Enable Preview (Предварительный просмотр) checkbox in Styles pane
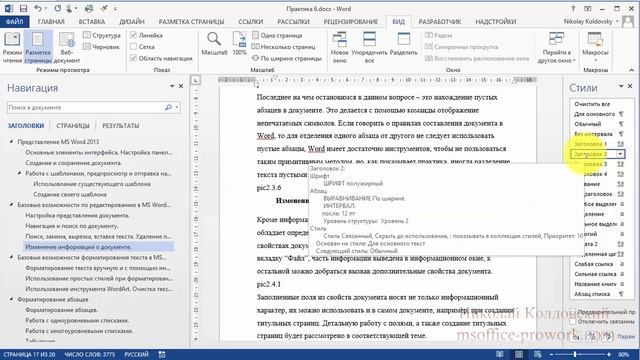 click(573, 312)
